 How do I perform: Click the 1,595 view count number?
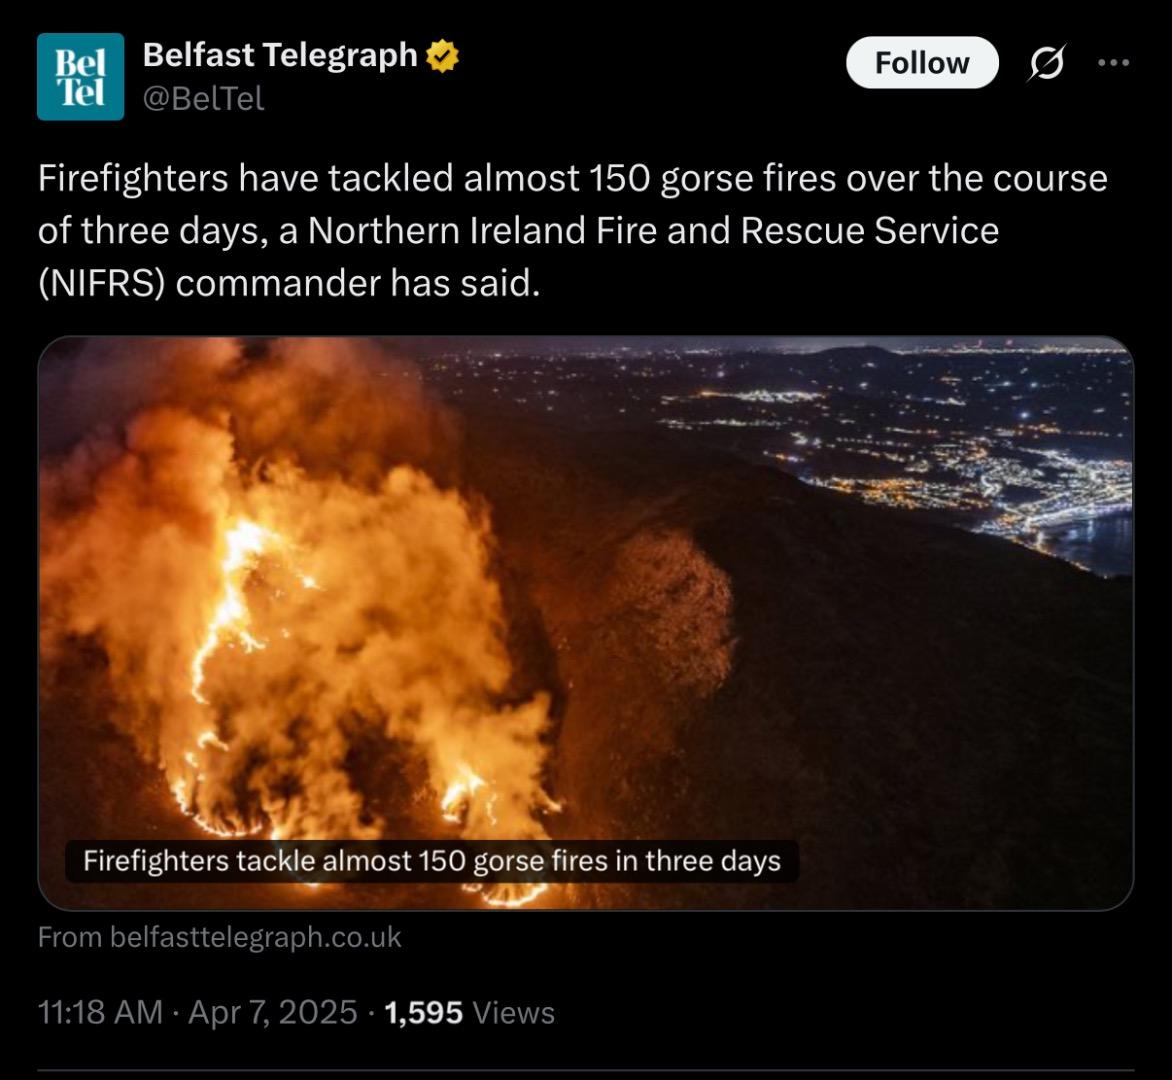[x=423, y=1013]
